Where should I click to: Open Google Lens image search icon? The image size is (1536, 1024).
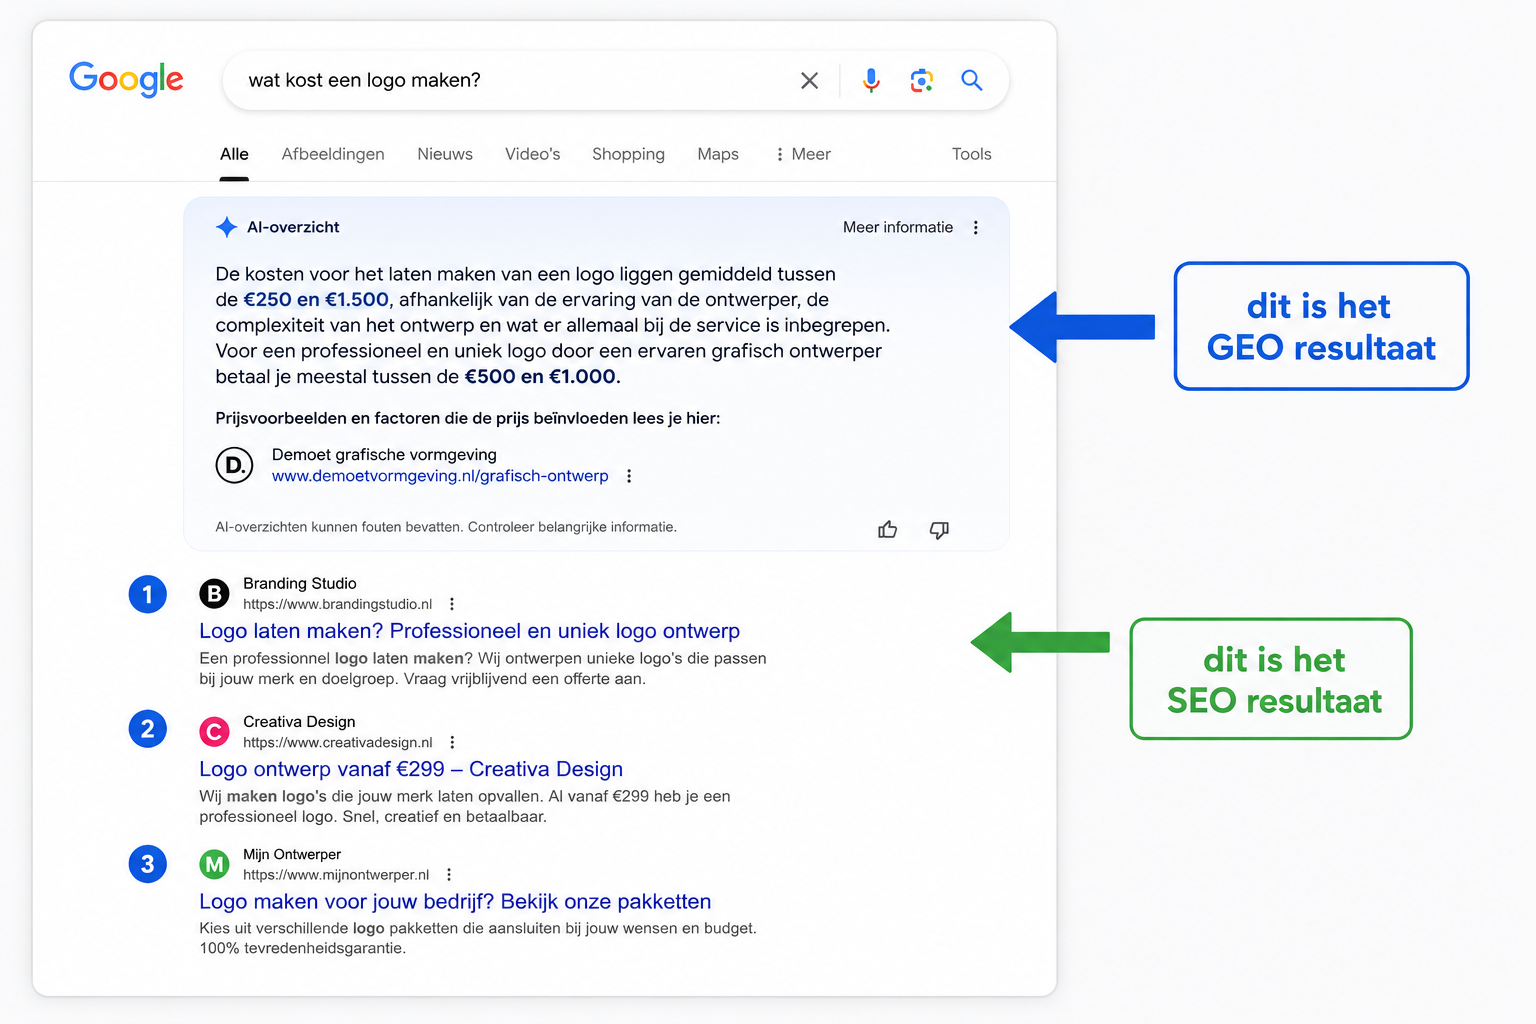[x=922, y=80]
